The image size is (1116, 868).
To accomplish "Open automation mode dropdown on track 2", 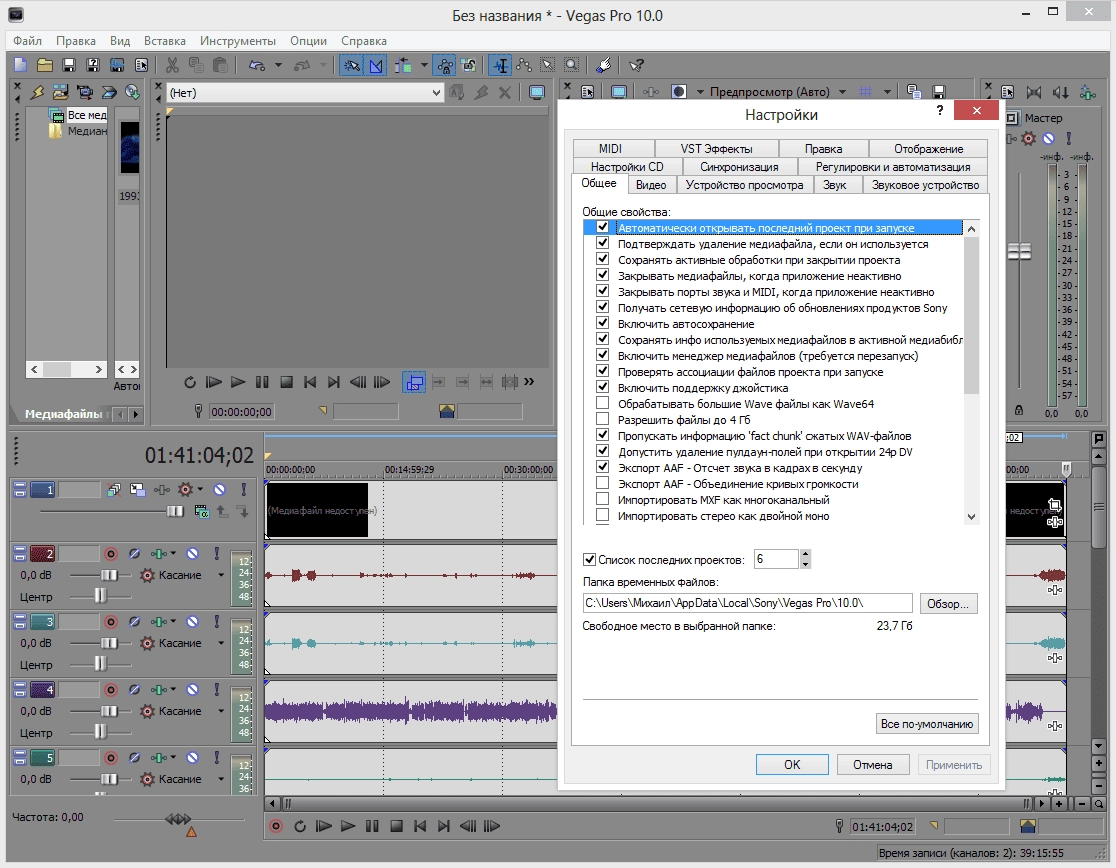I will tap(221, 575).
